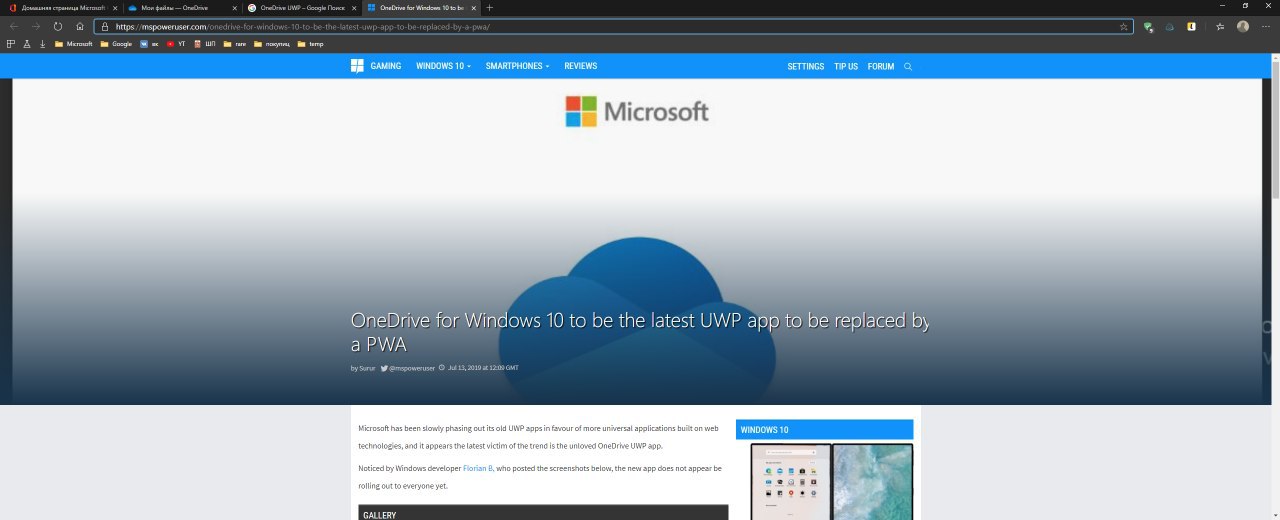Click the download arrow bookmark icon

click(x=43, y=44)
